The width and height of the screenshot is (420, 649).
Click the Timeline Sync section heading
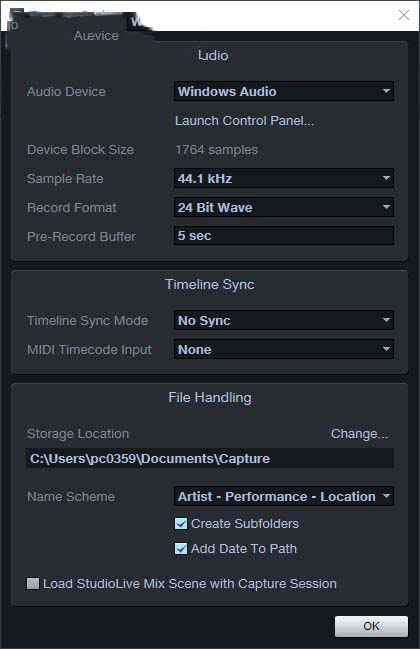tap(210, 285)
